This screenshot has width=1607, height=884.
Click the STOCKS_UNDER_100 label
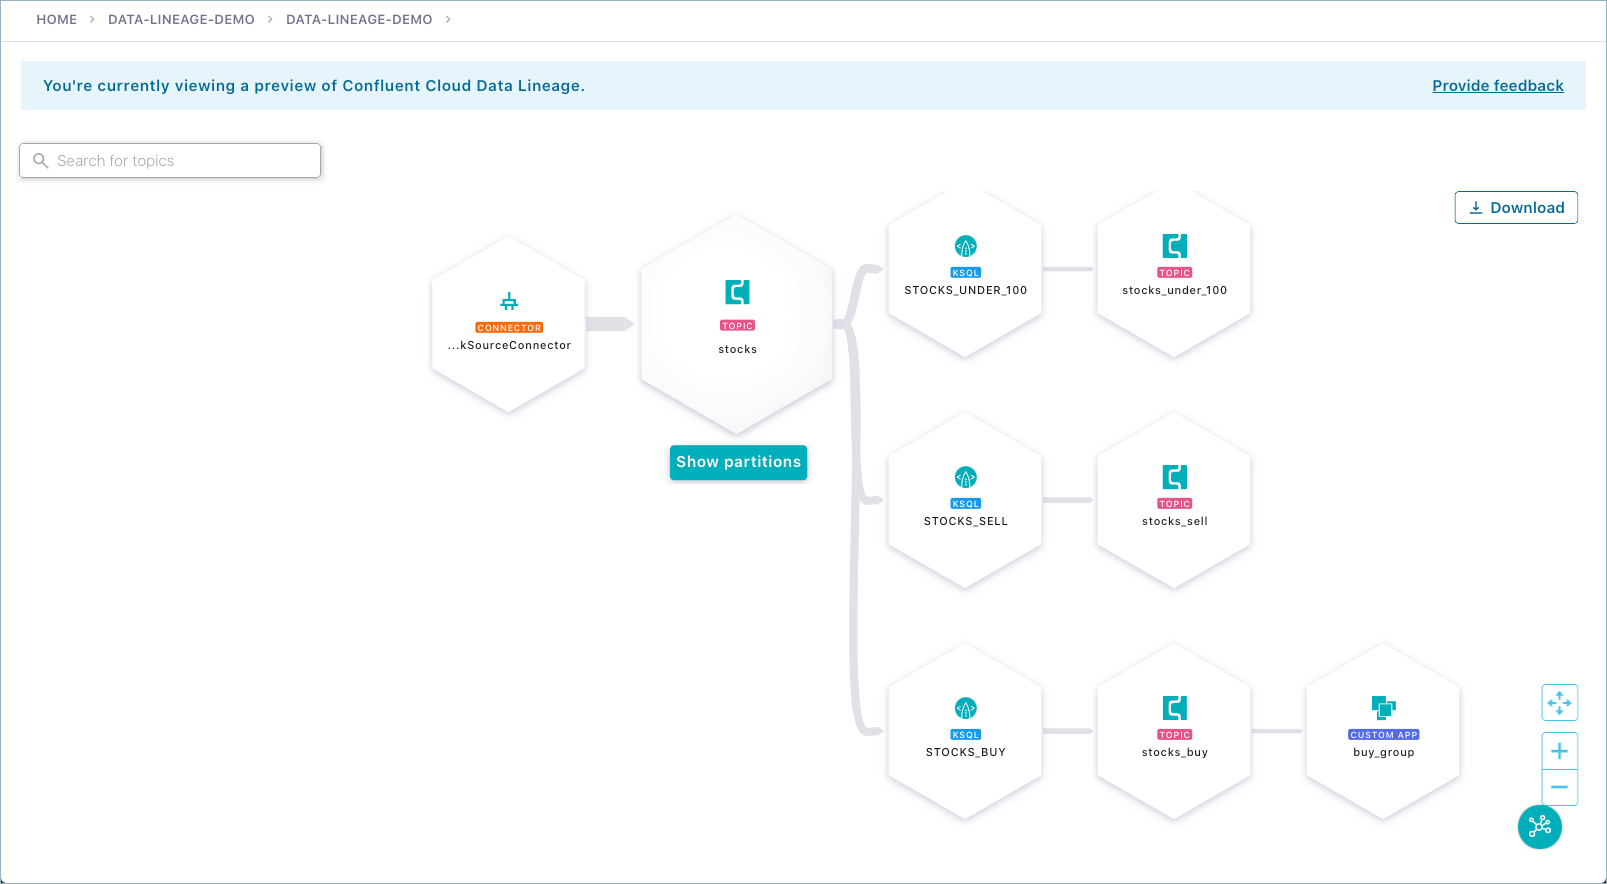point(966,290)
